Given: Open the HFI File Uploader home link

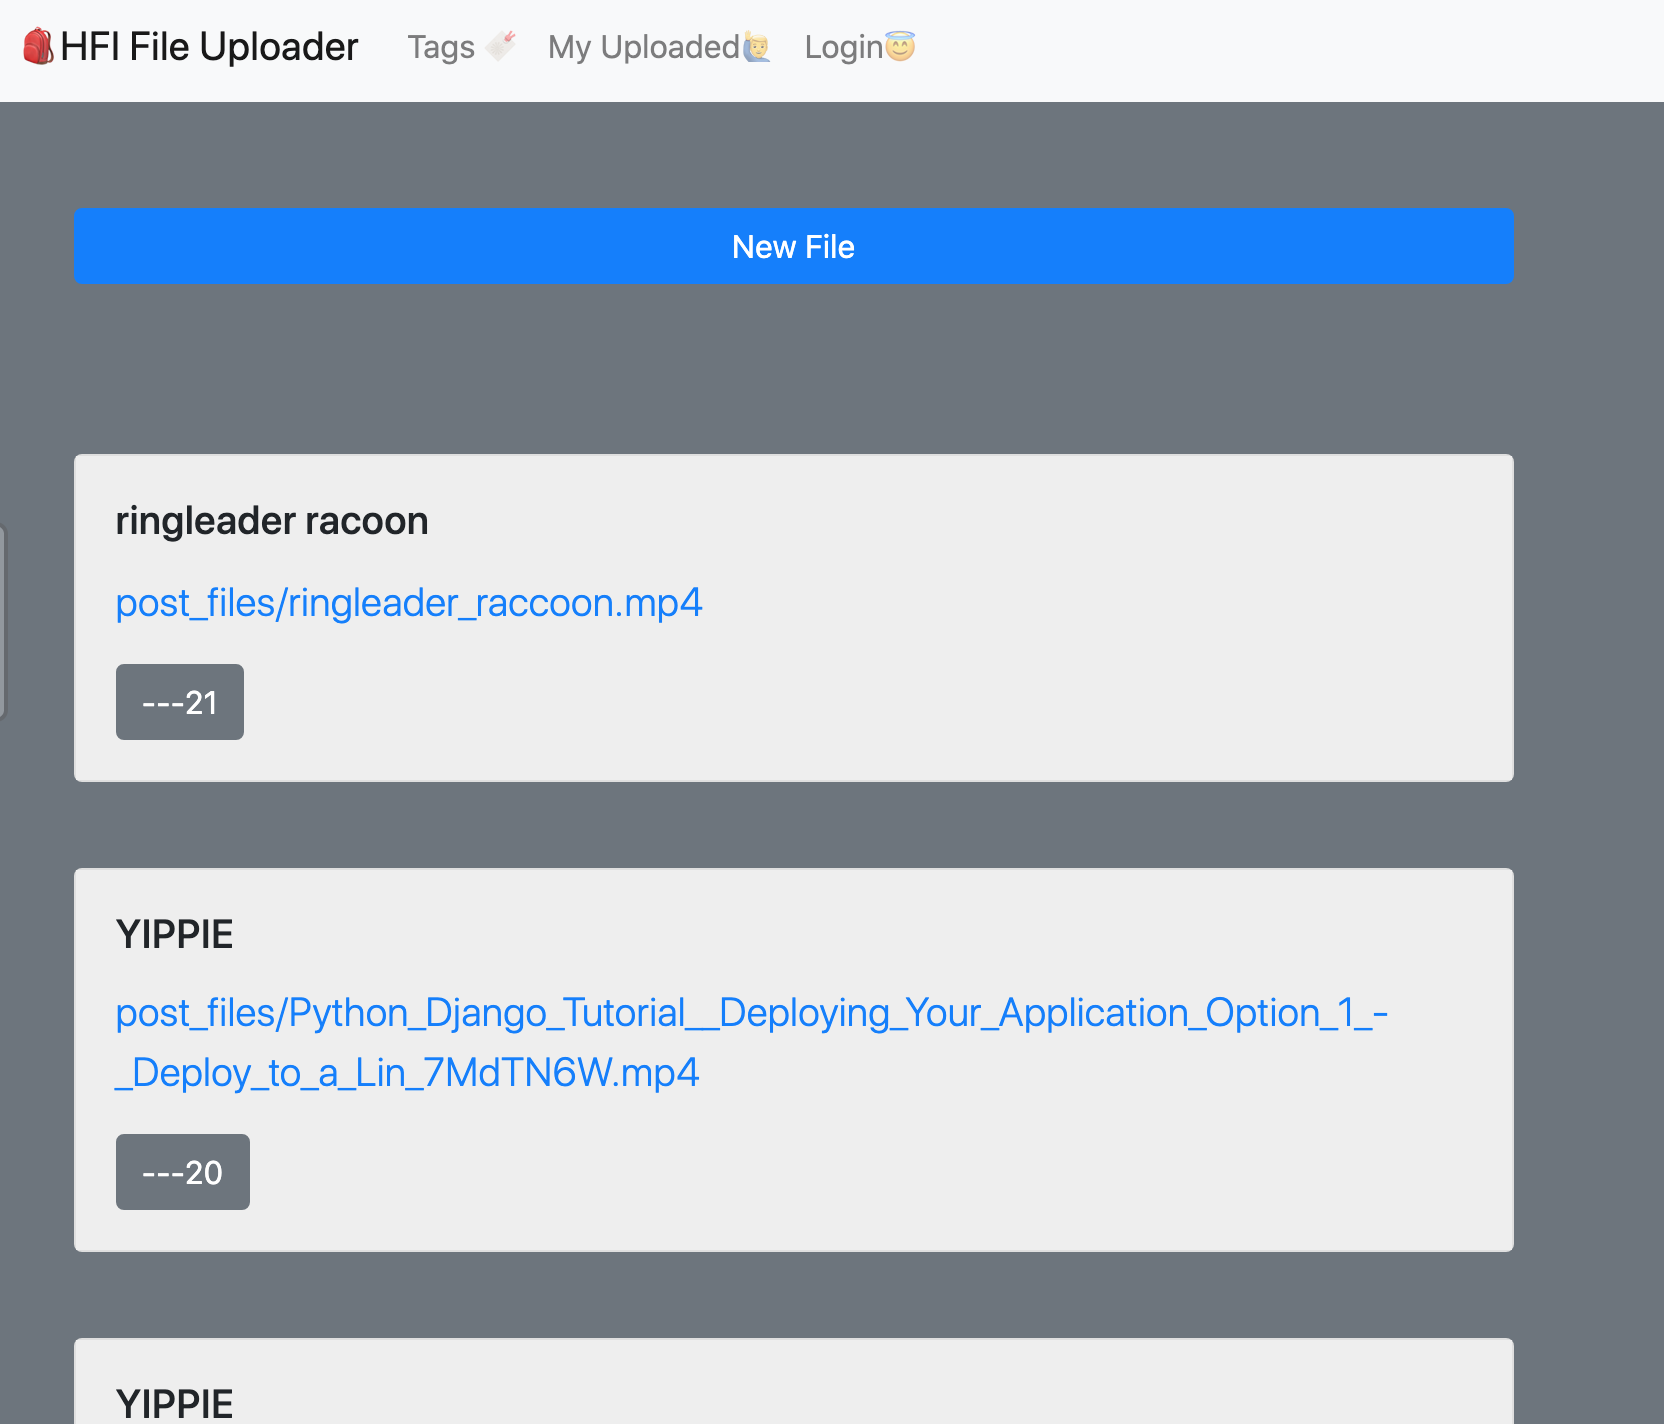Looking at the screenshot, I should (x=190, y=46).
